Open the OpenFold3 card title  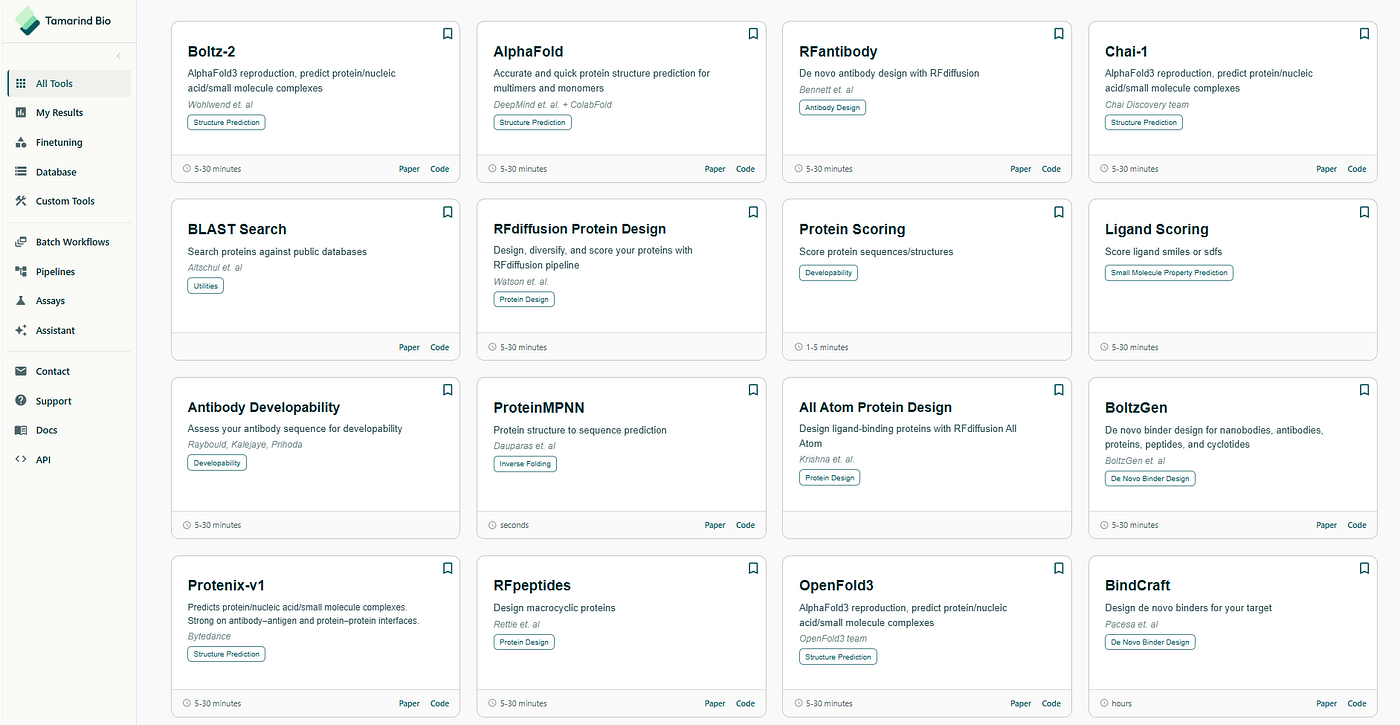tap(836, 585)
